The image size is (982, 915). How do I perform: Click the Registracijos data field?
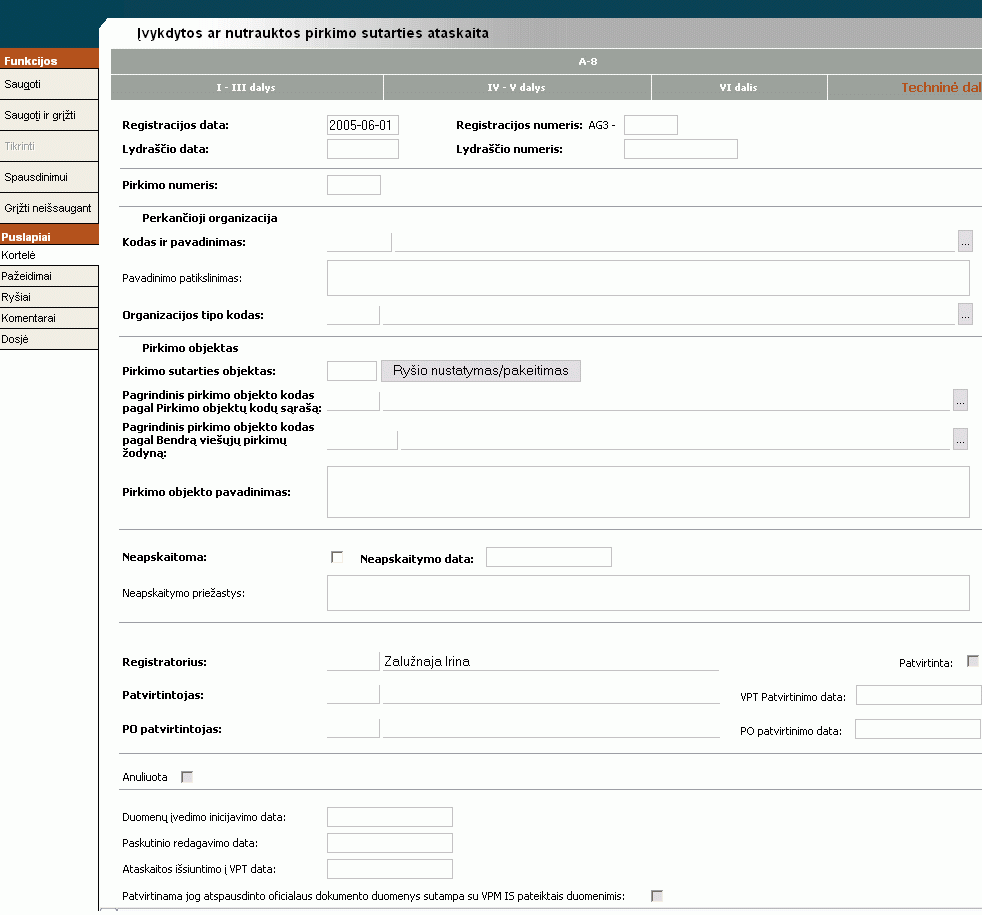pos(363,125)
